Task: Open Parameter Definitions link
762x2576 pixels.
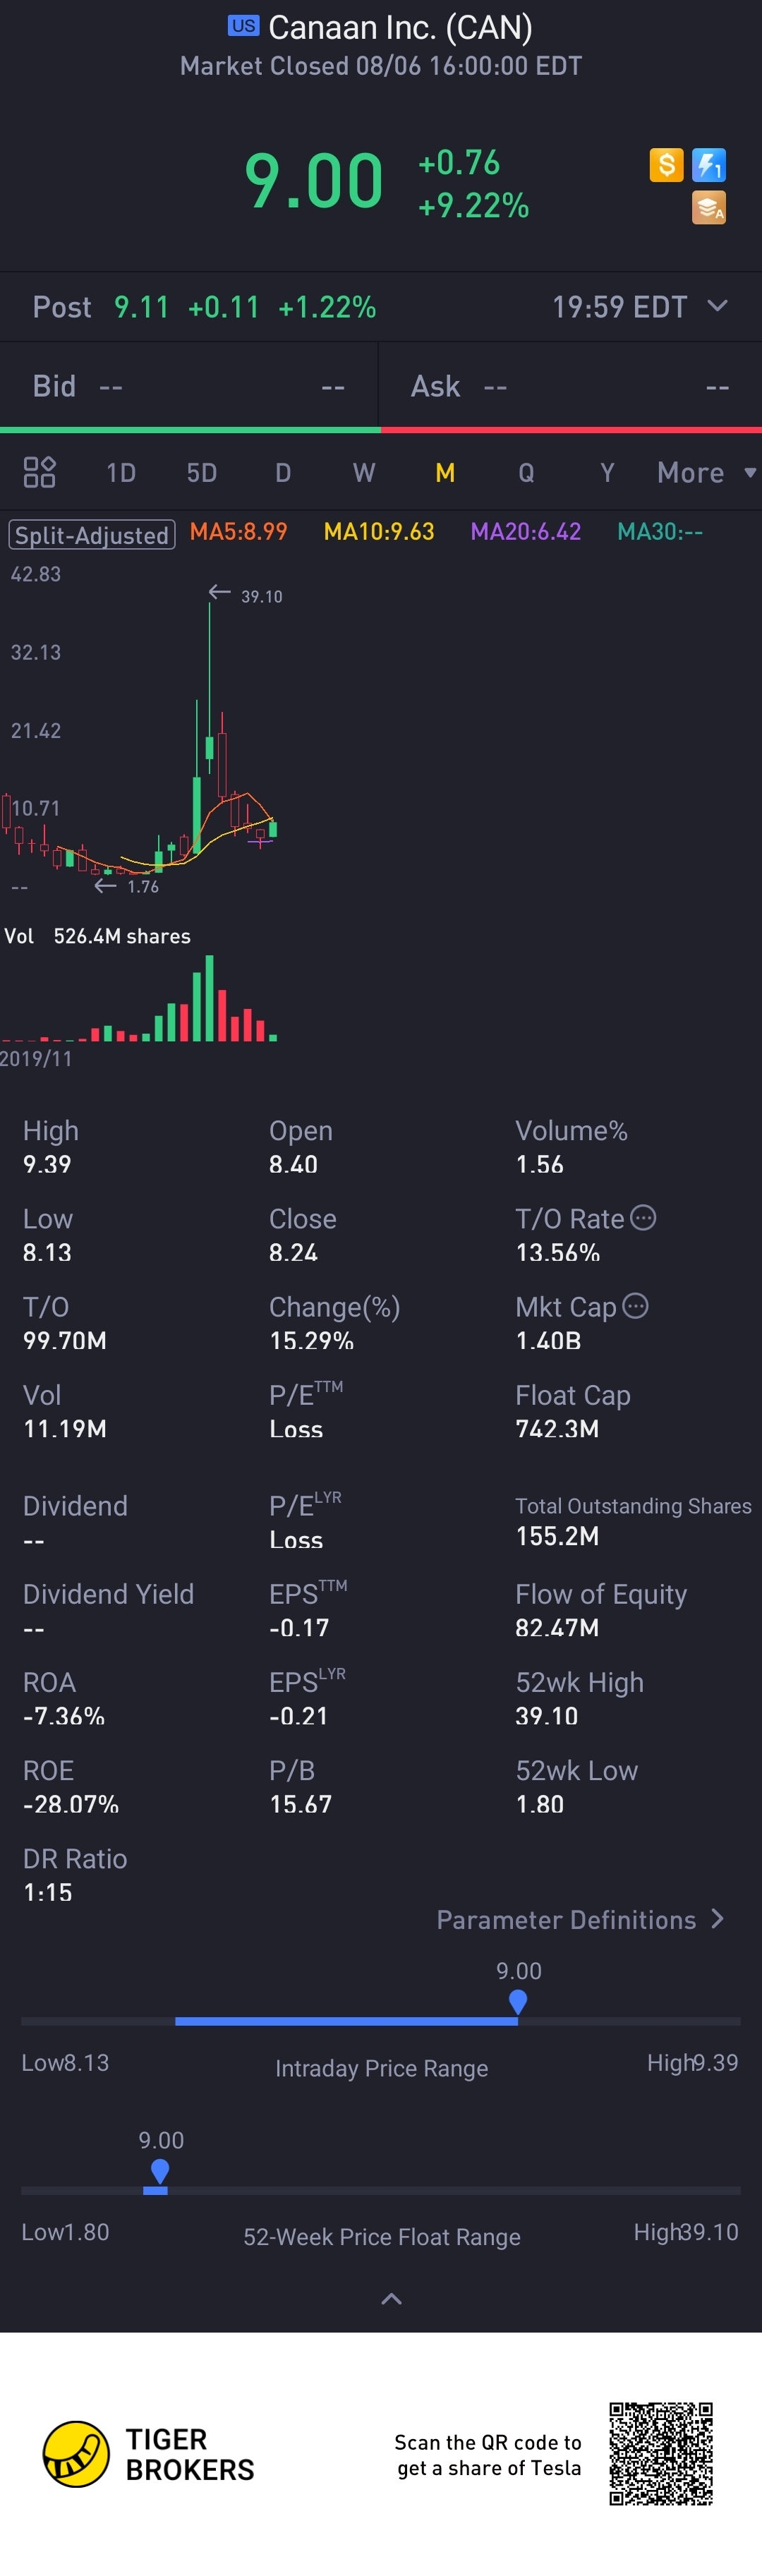Action: (580, 1919)
